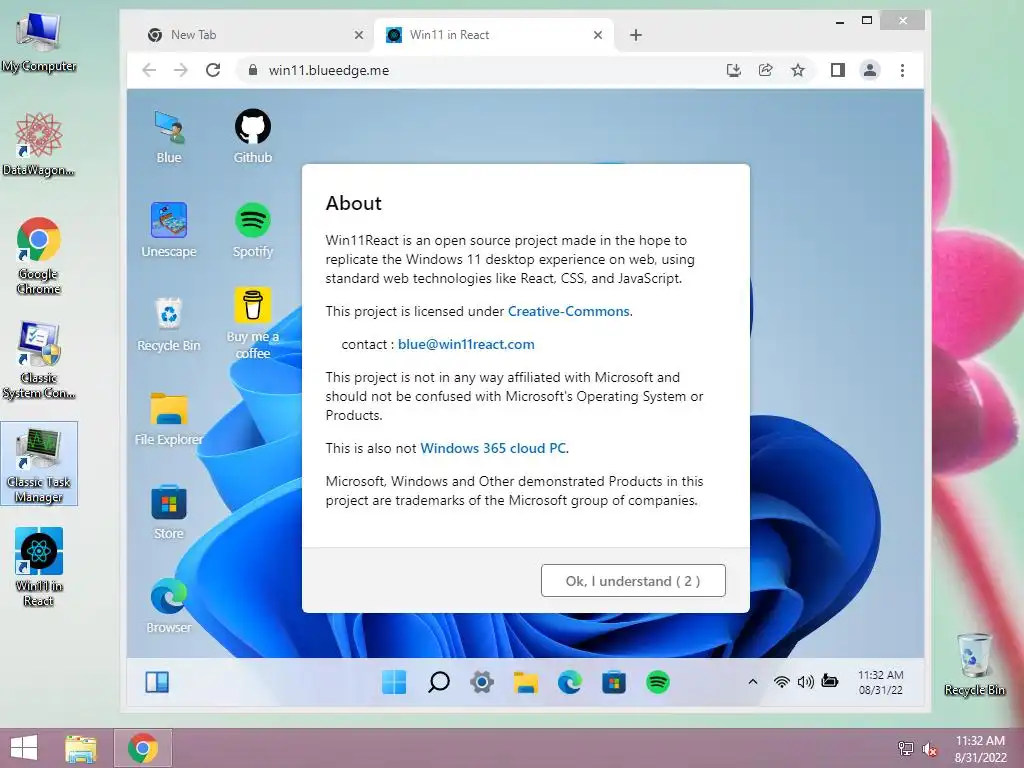The image size is (1024, 768).
Task: Open File Explorer from the web taskbar
Action: coord(526,682)
